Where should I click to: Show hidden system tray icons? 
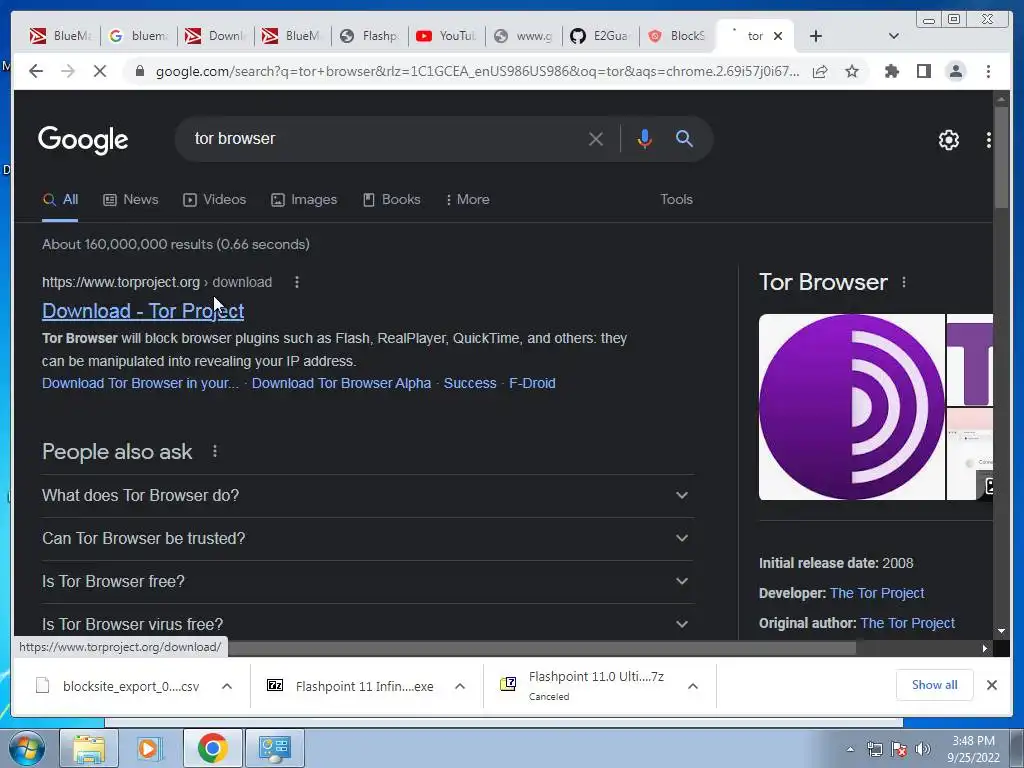[850, 749]
